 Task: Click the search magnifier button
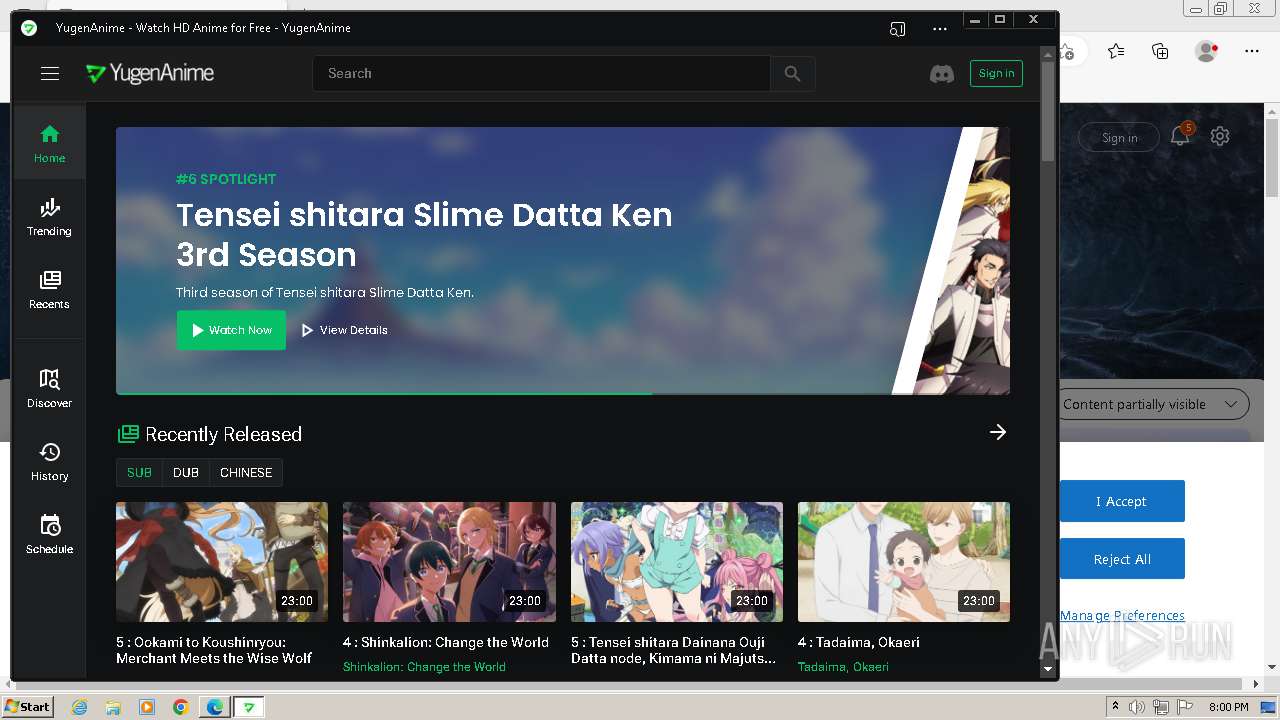pyautogui.click(x=793, y=73)
